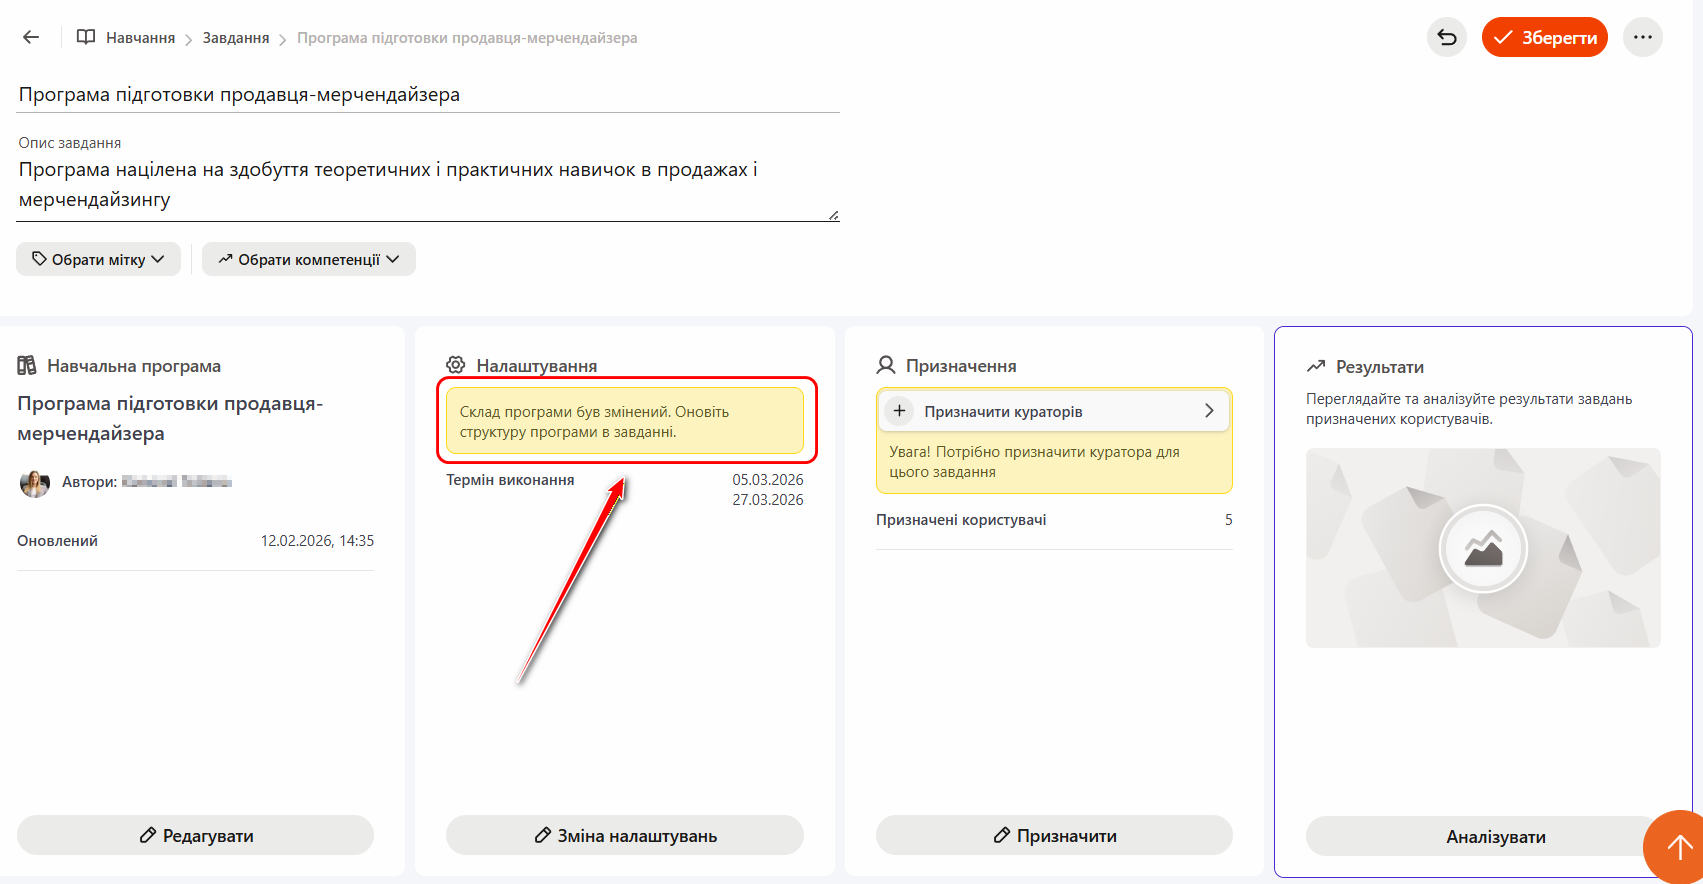Click the back arrow icon

pos(31,37)
